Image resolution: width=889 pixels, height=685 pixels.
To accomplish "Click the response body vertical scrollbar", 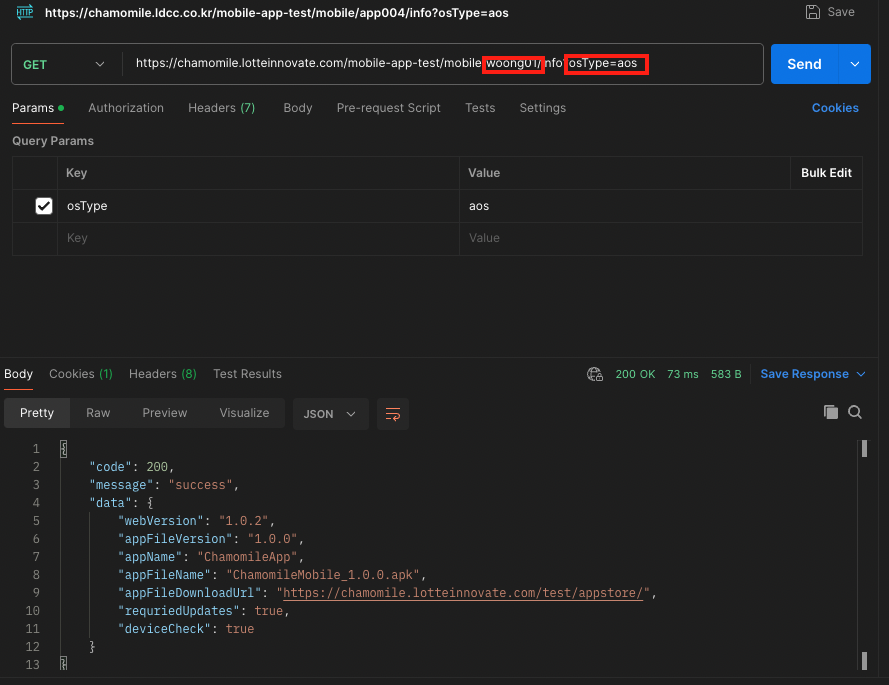I will pos(863,550).
